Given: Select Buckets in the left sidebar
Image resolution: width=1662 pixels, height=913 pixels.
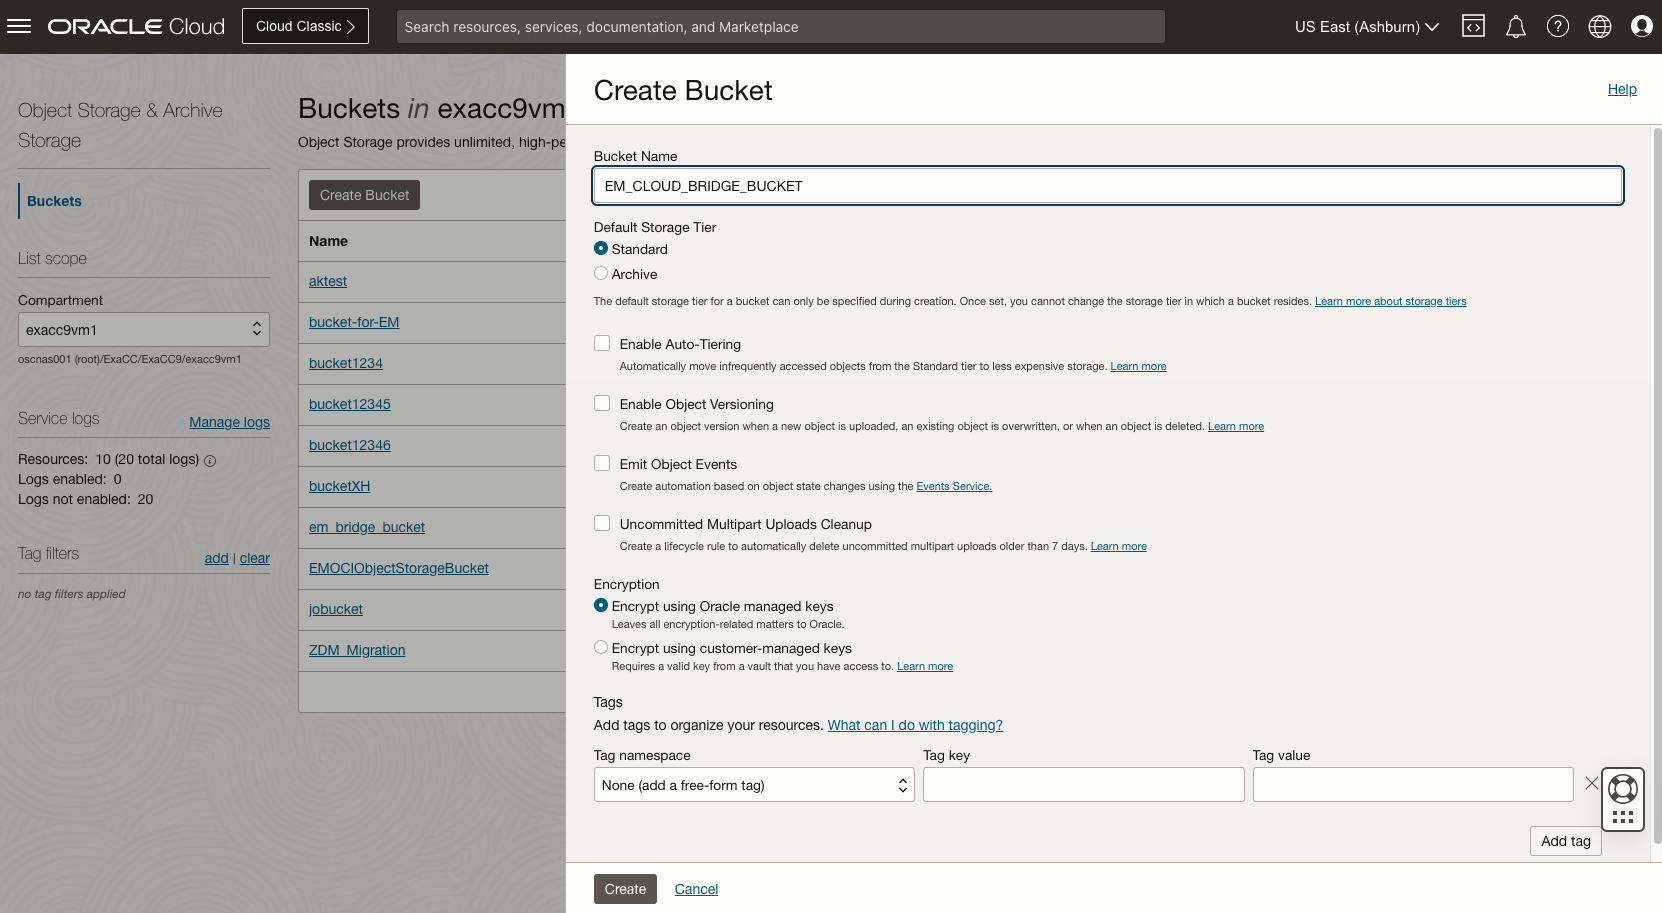Looking at the screenshot, I should pyautogui.click(x=54, y=201).
